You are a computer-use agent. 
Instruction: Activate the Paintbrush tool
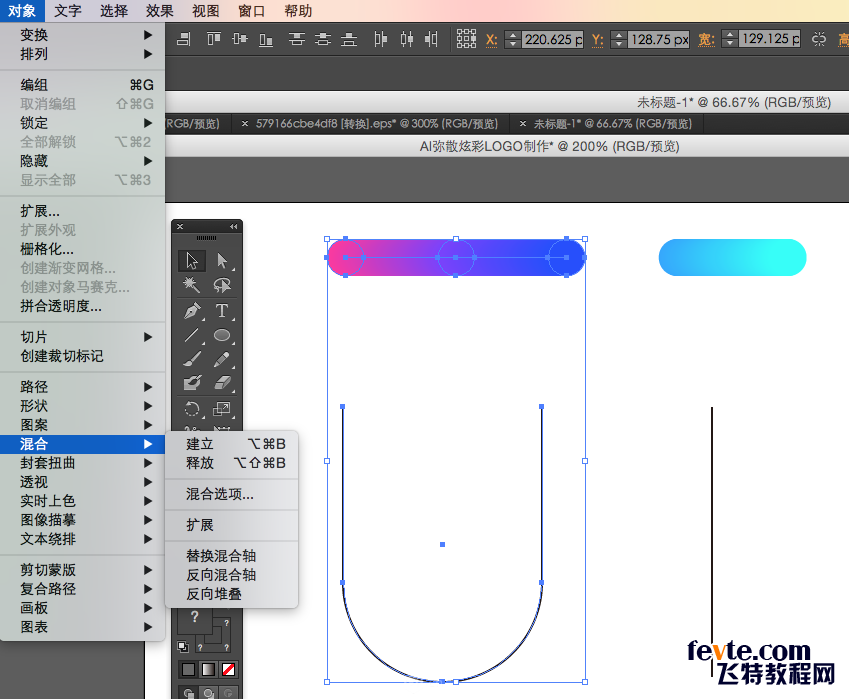point(192,359)
